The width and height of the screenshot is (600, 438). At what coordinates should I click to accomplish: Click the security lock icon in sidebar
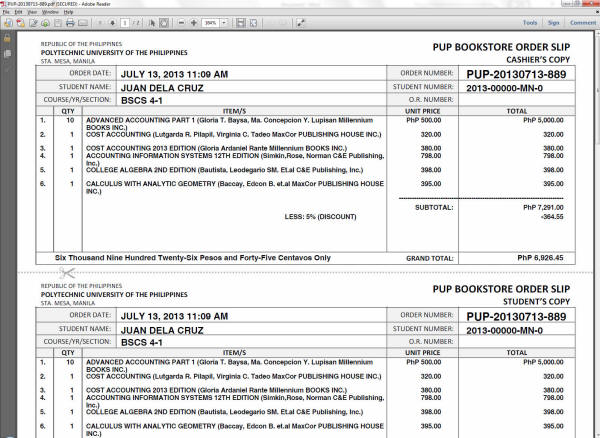[x=7, y=38]
